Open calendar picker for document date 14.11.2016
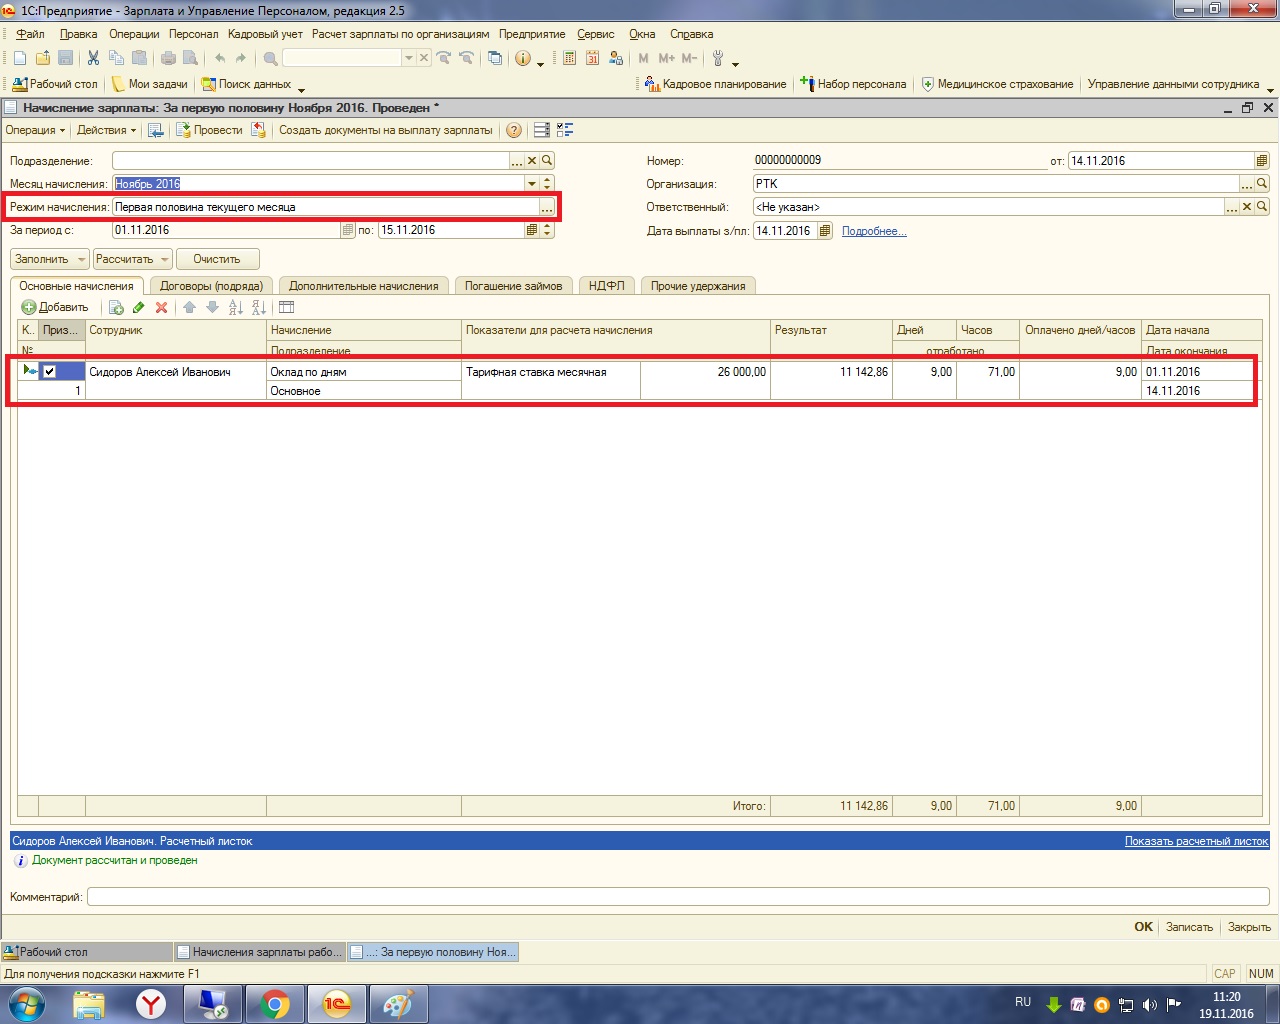The width and height of the screenshot is (1280, 1024). pos(1262,160)
